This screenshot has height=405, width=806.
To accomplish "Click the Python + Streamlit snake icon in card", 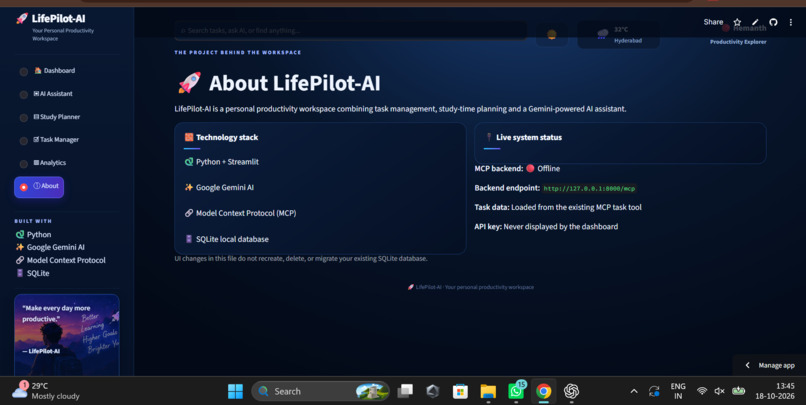I will pos(189,162).
